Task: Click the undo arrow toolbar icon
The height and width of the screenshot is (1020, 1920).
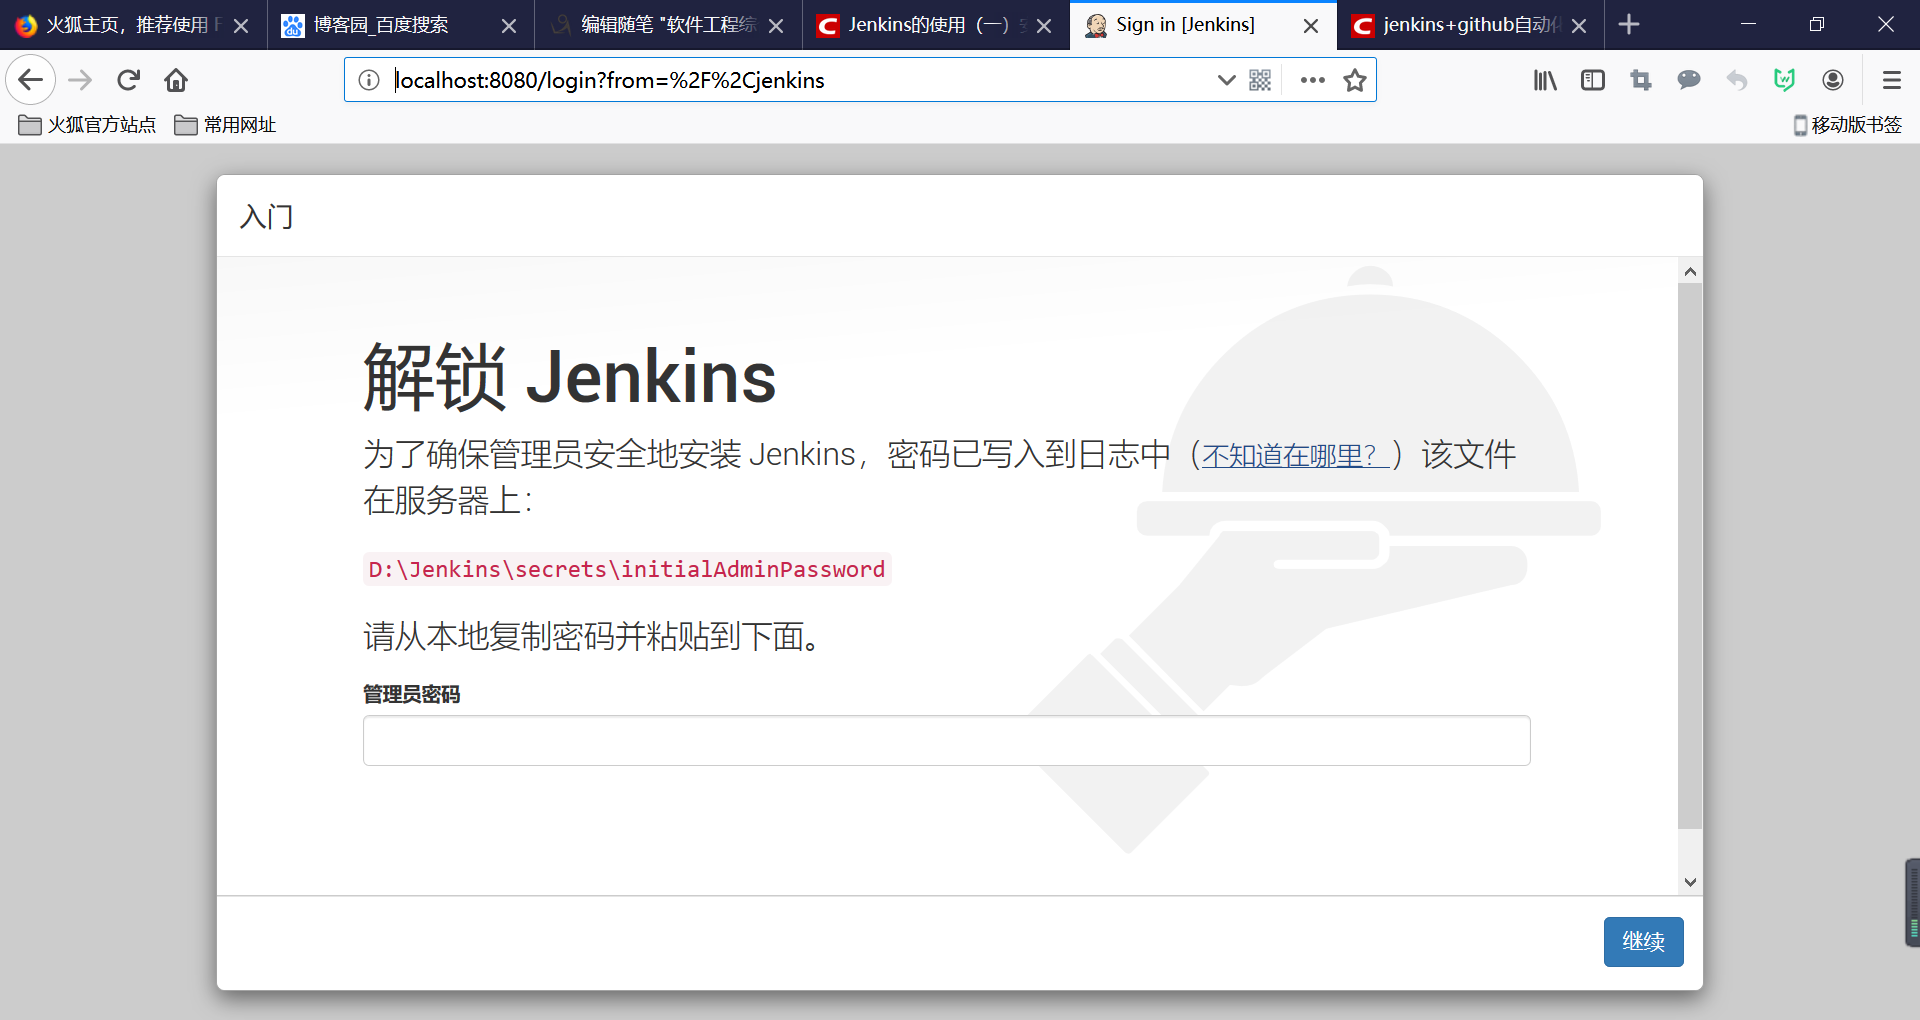Action: (x=1737, y=80)
